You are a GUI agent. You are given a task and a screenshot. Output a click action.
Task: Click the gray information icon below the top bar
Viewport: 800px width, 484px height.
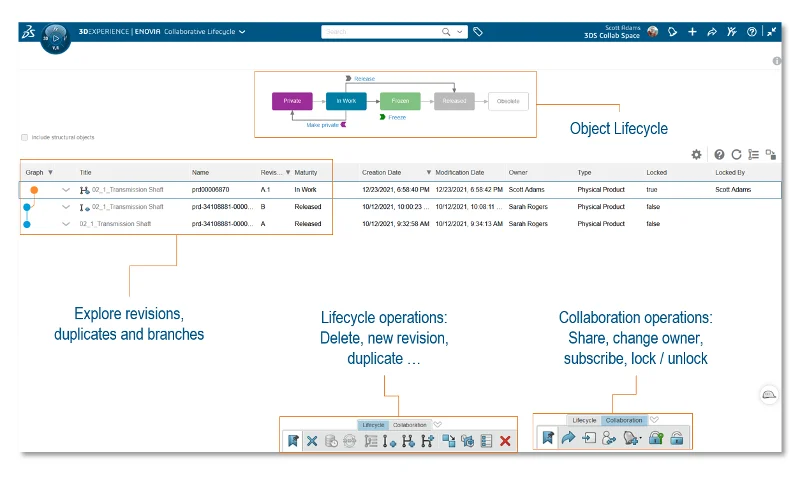(777, 61)
